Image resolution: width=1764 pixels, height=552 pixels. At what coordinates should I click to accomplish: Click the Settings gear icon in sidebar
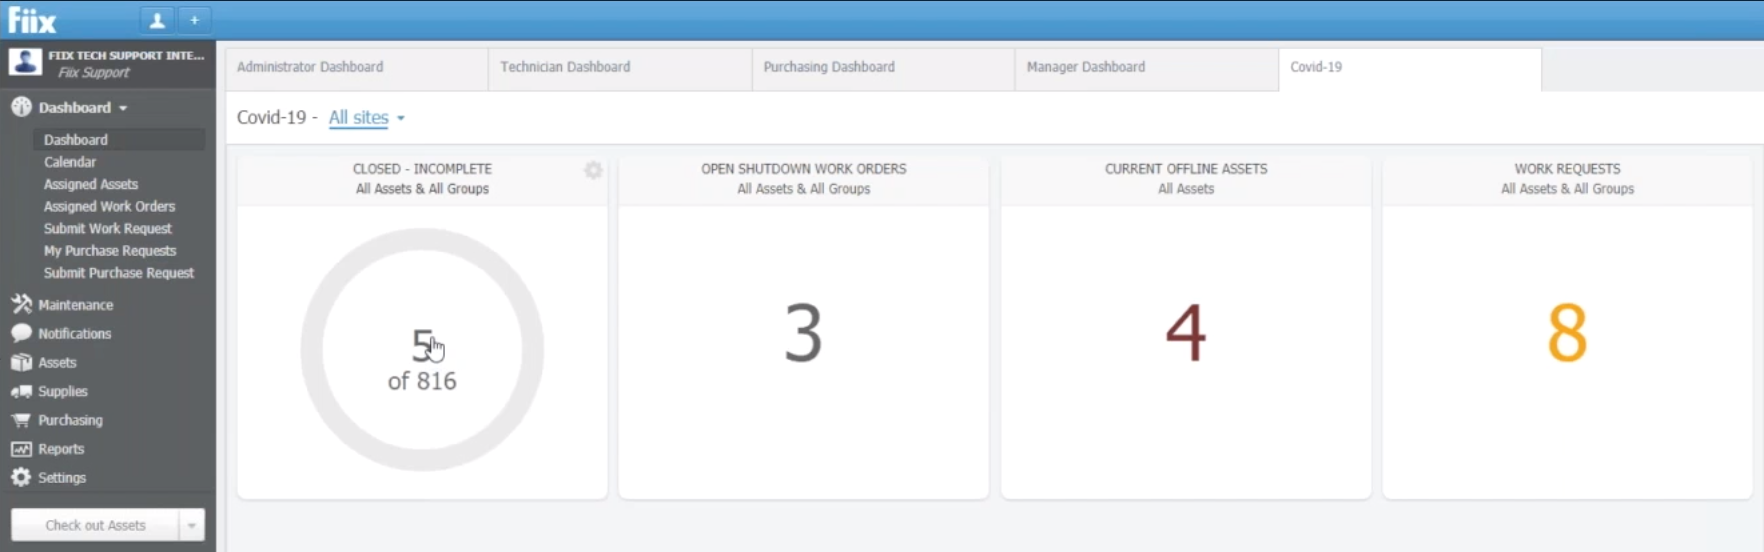click(21, 477)
